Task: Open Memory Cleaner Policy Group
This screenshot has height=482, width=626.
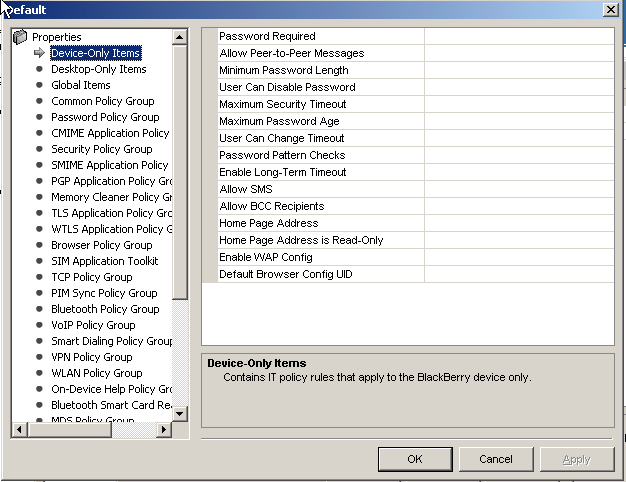Action: click(111, 197)
